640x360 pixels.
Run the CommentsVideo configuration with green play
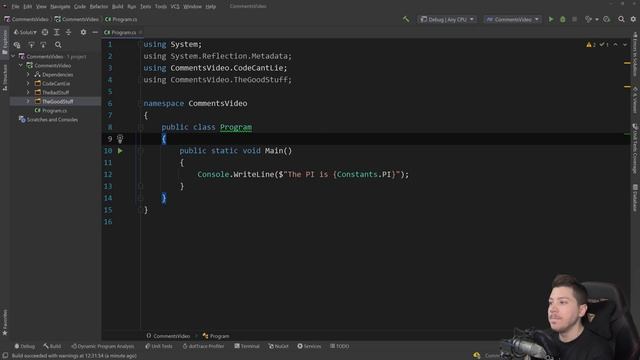tap(551, 19)
